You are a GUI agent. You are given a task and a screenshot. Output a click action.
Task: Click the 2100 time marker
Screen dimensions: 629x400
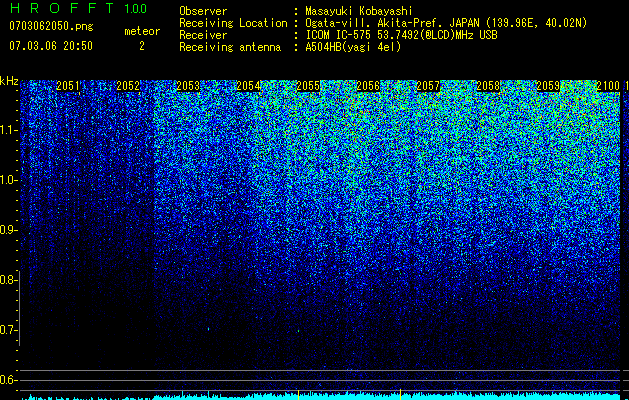tap(608, 86)
